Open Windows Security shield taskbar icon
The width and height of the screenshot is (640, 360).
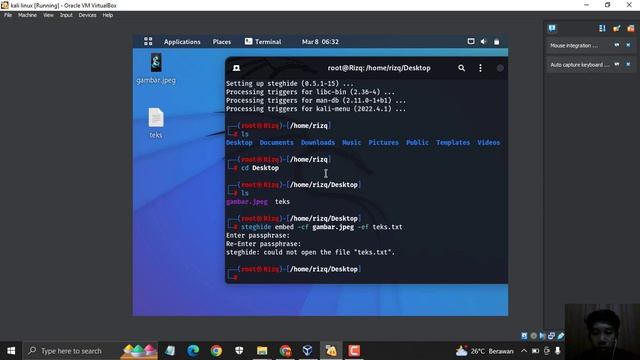point(239,351)
